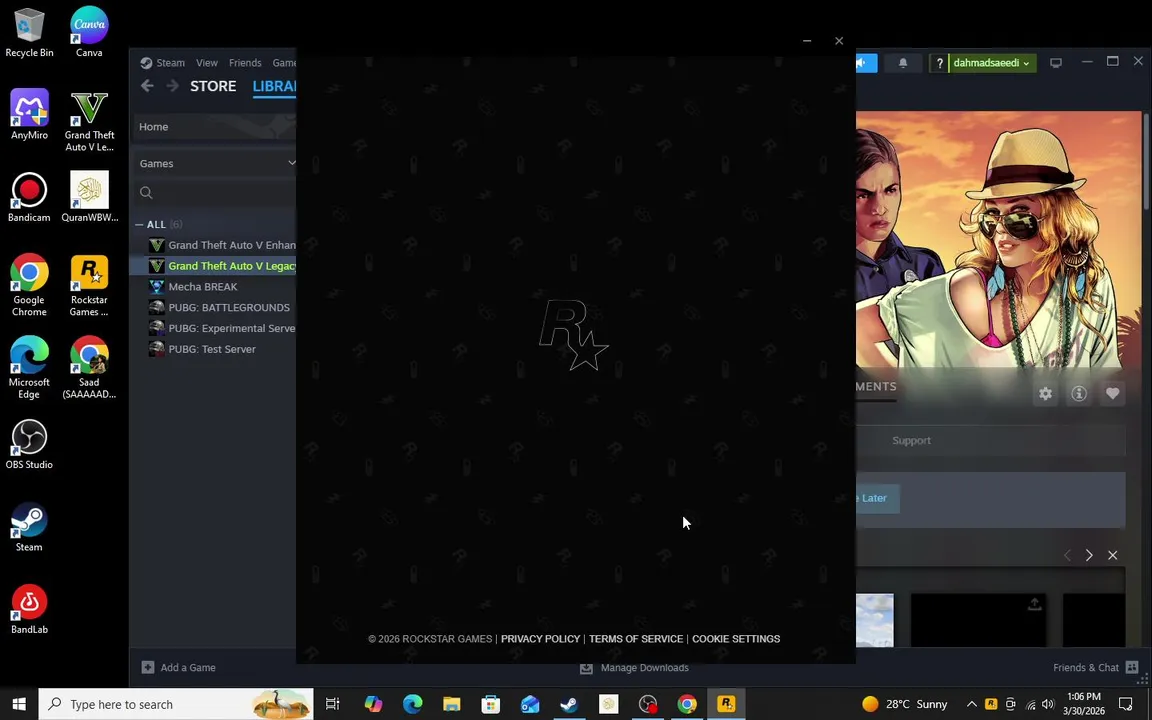Screen dimensions: 1152x720
Task: Click the game settings gear icon in Steam
Action: tap(1045, 394)
